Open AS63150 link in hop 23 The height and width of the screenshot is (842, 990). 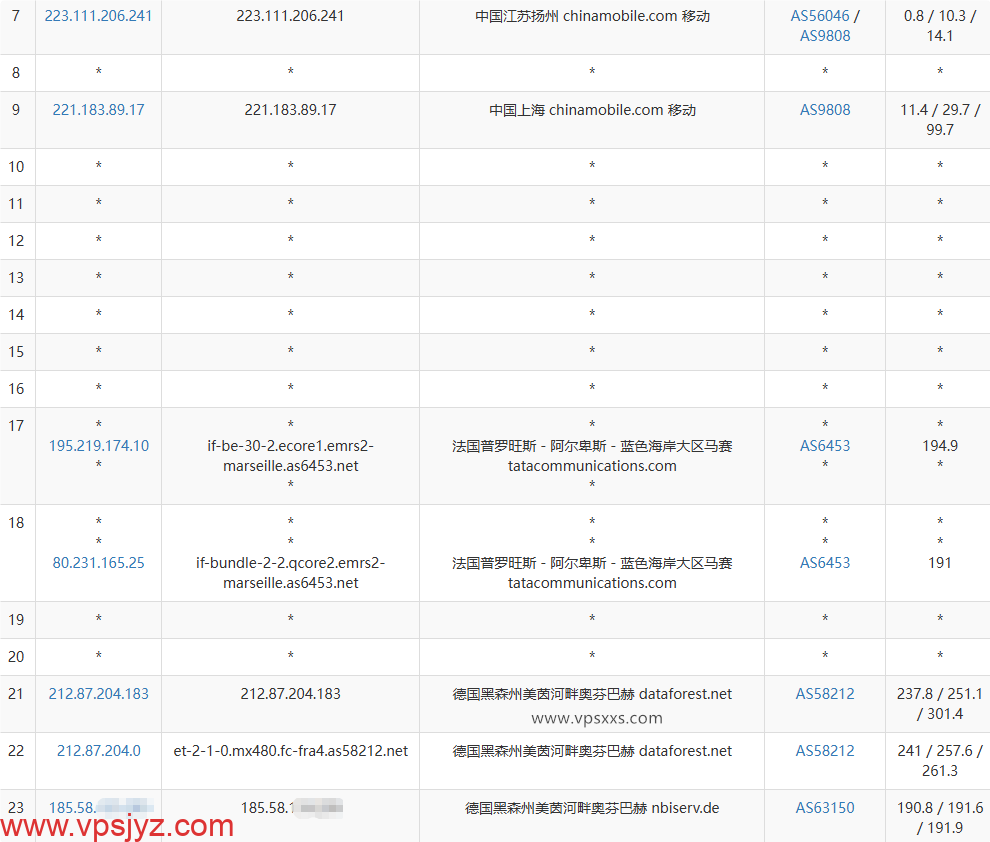tap(825, 807)
